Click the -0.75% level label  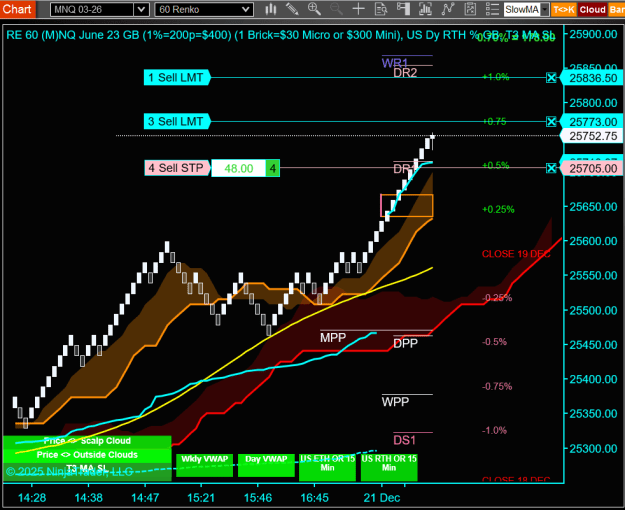point(497,386)
